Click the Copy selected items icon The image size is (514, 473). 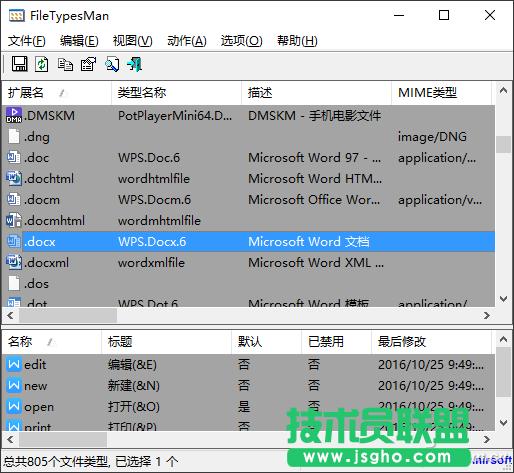pyautogui.click(x=65, y=64)
